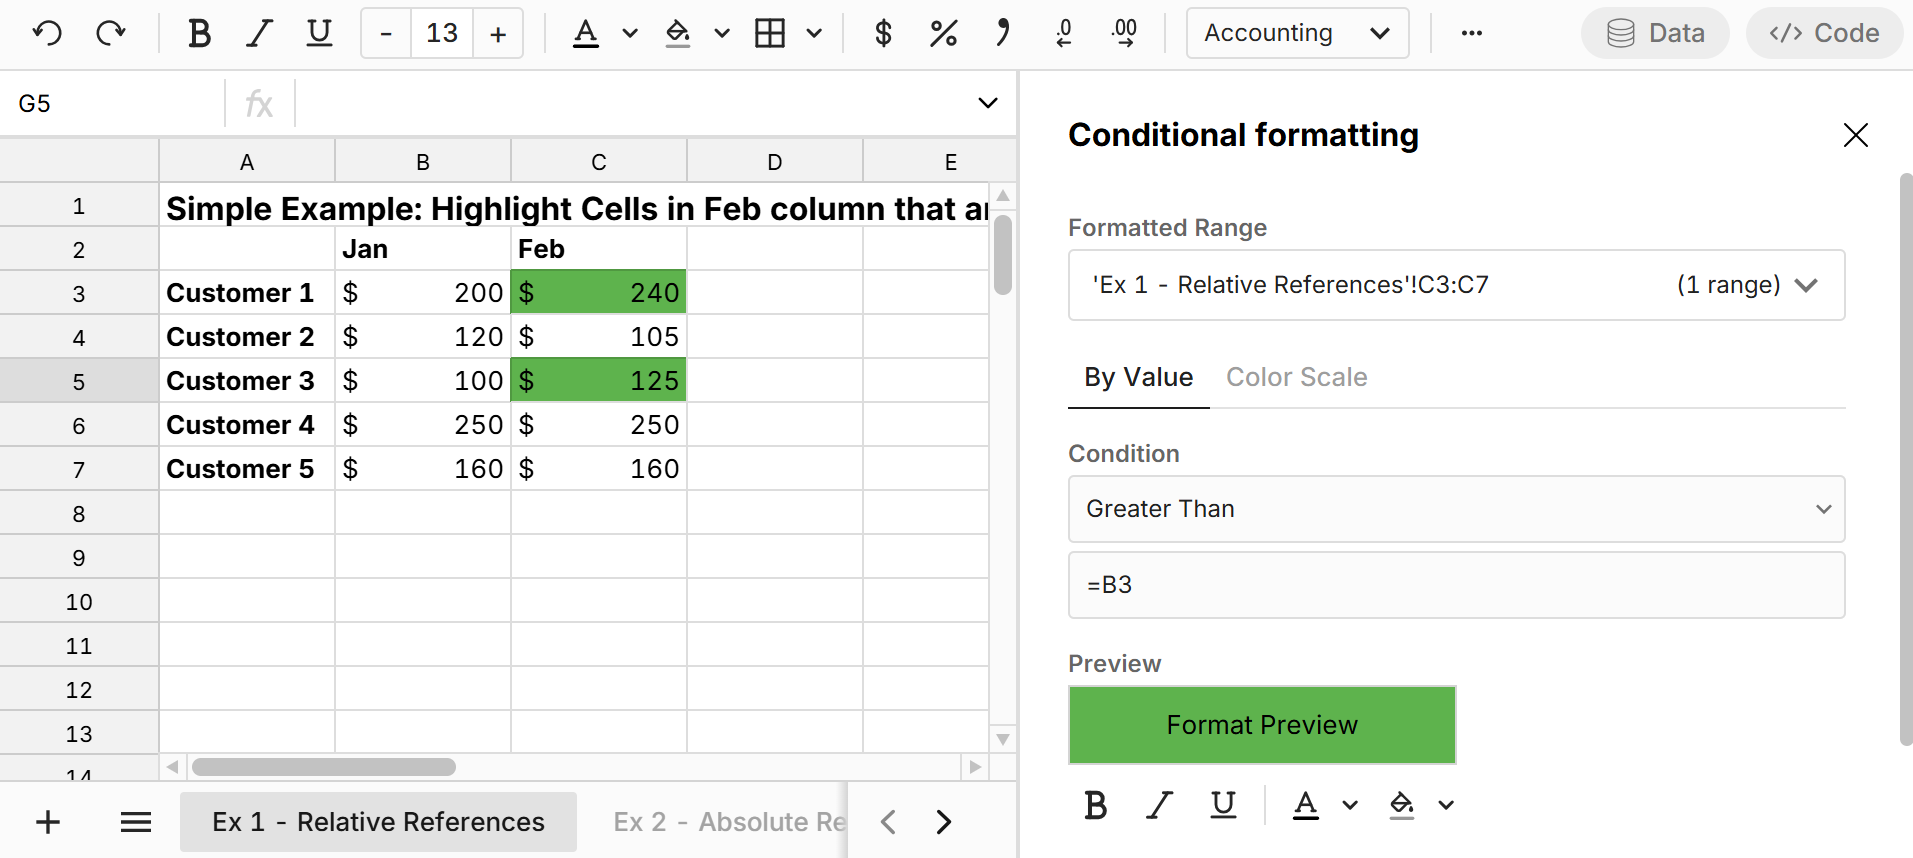Click the Code button
The height and width of the screenshot is (858, 1913).
click(x=1824, y=34)
